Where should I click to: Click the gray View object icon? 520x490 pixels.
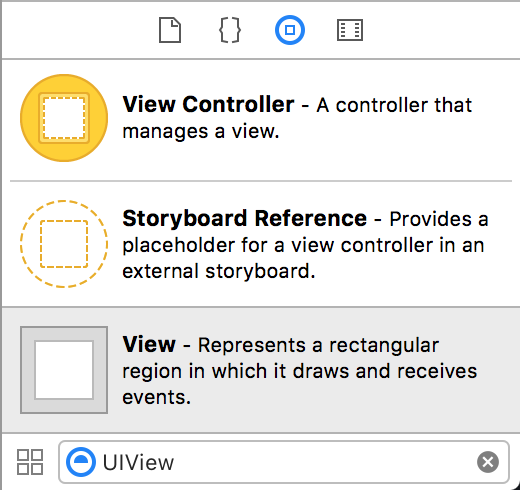coord(64,370)
